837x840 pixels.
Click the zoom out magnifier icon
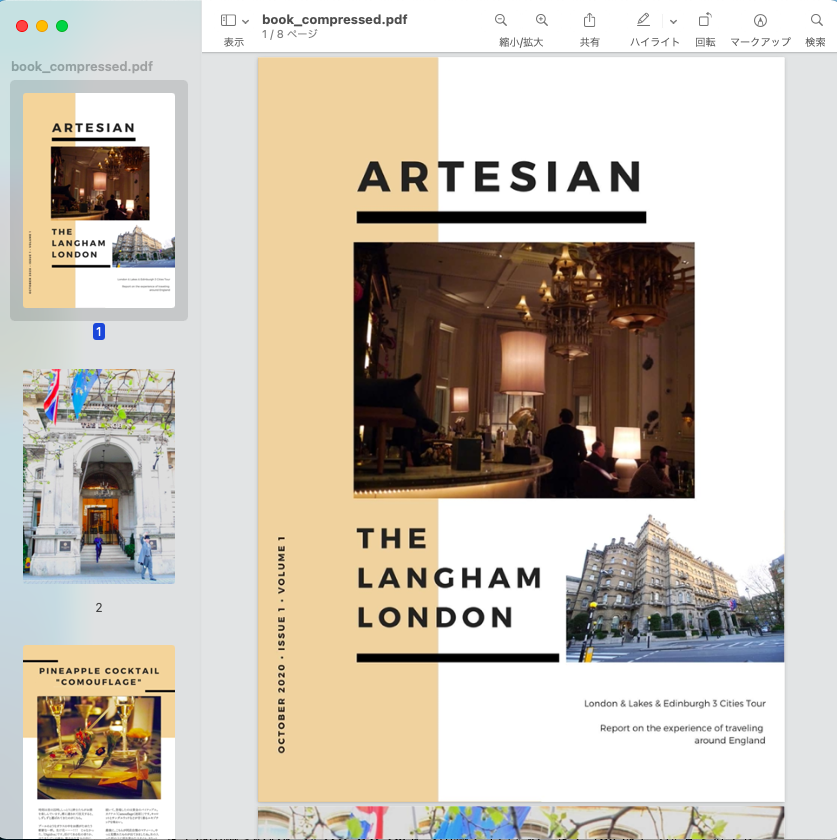(x=501, y=20)
